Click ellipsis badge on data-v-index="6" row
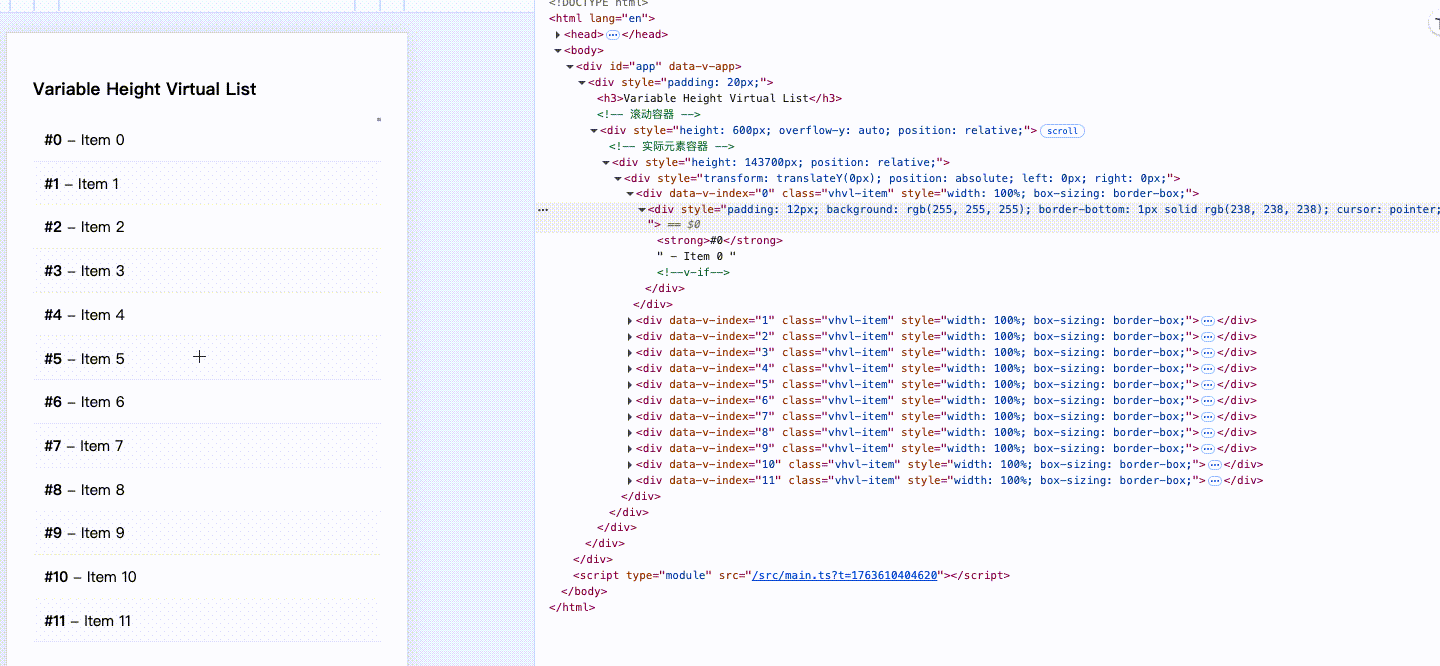 tap(1208, 401)
